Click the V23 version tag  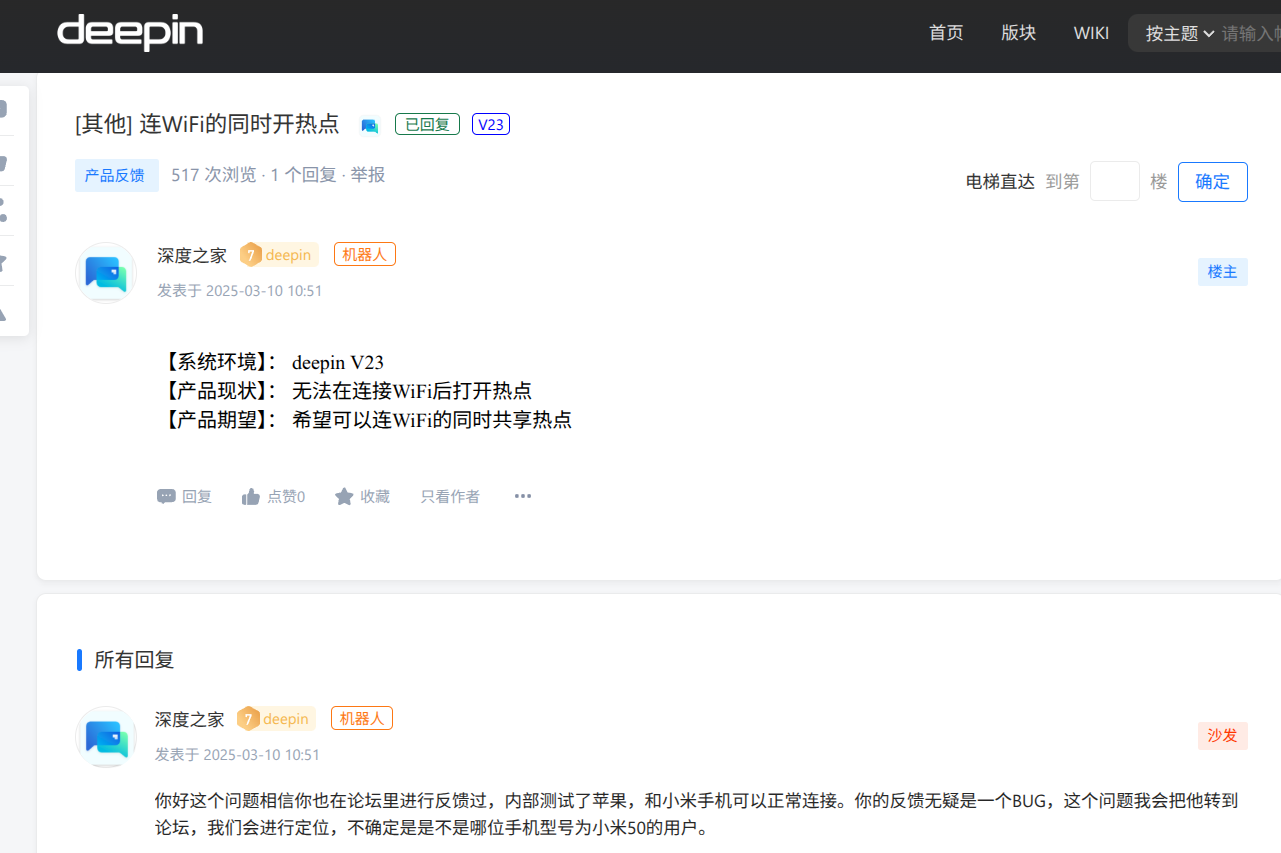(x=491, y=125)
